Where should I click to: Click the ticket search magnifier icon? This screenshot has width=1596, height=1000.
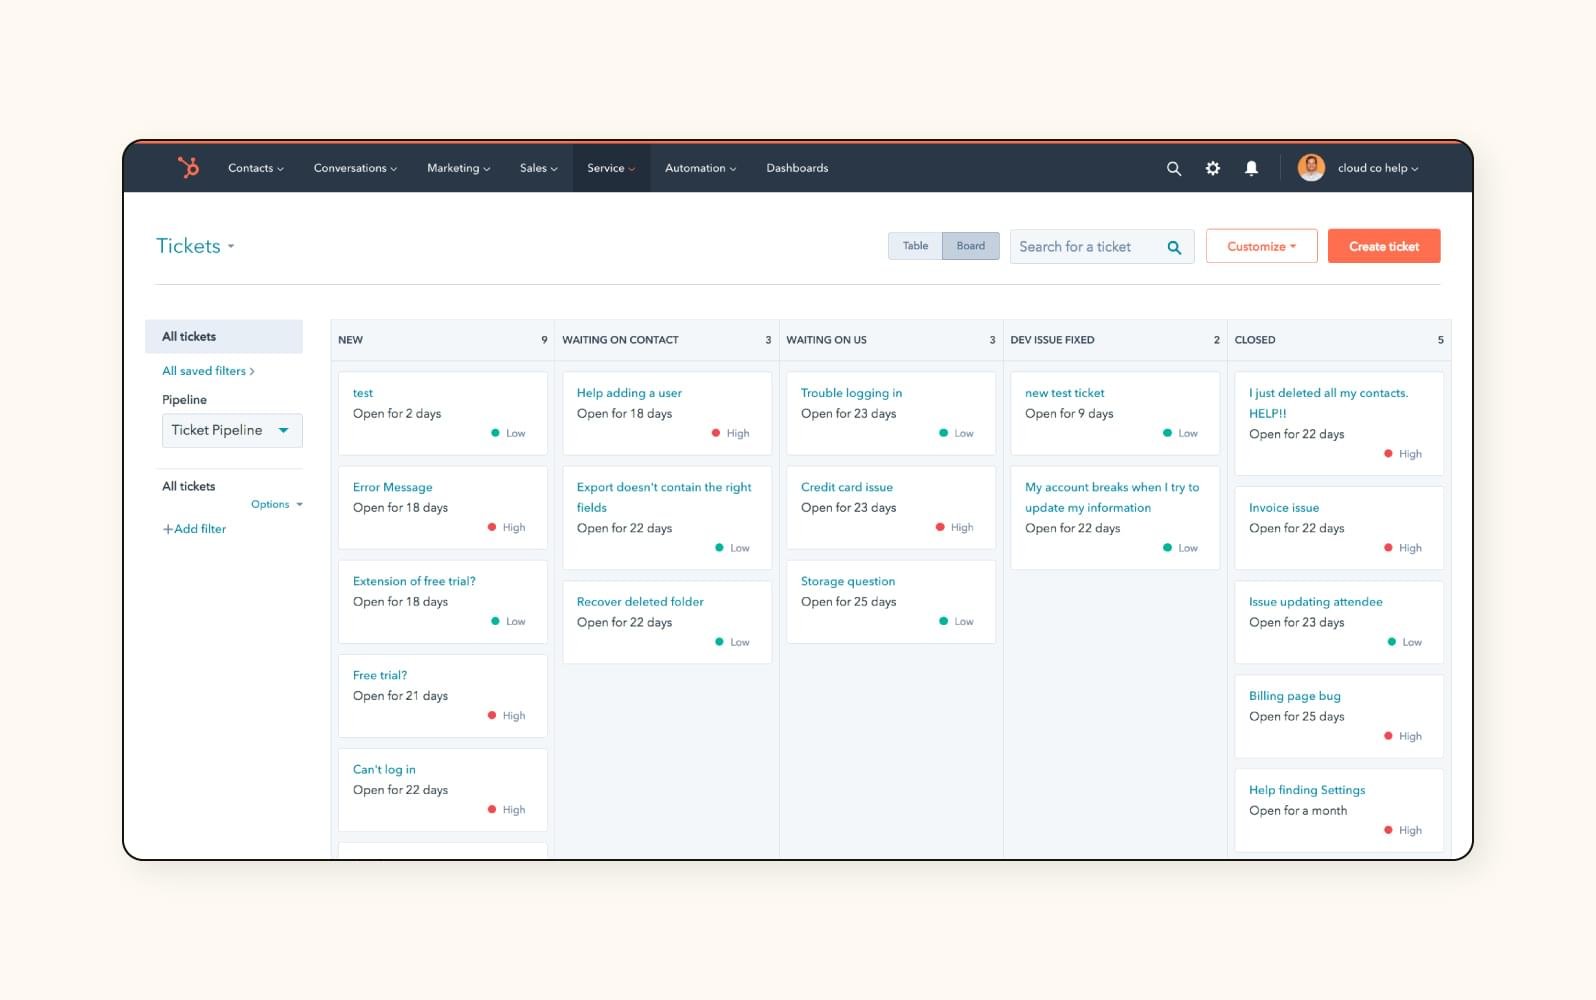[1174, 247]
